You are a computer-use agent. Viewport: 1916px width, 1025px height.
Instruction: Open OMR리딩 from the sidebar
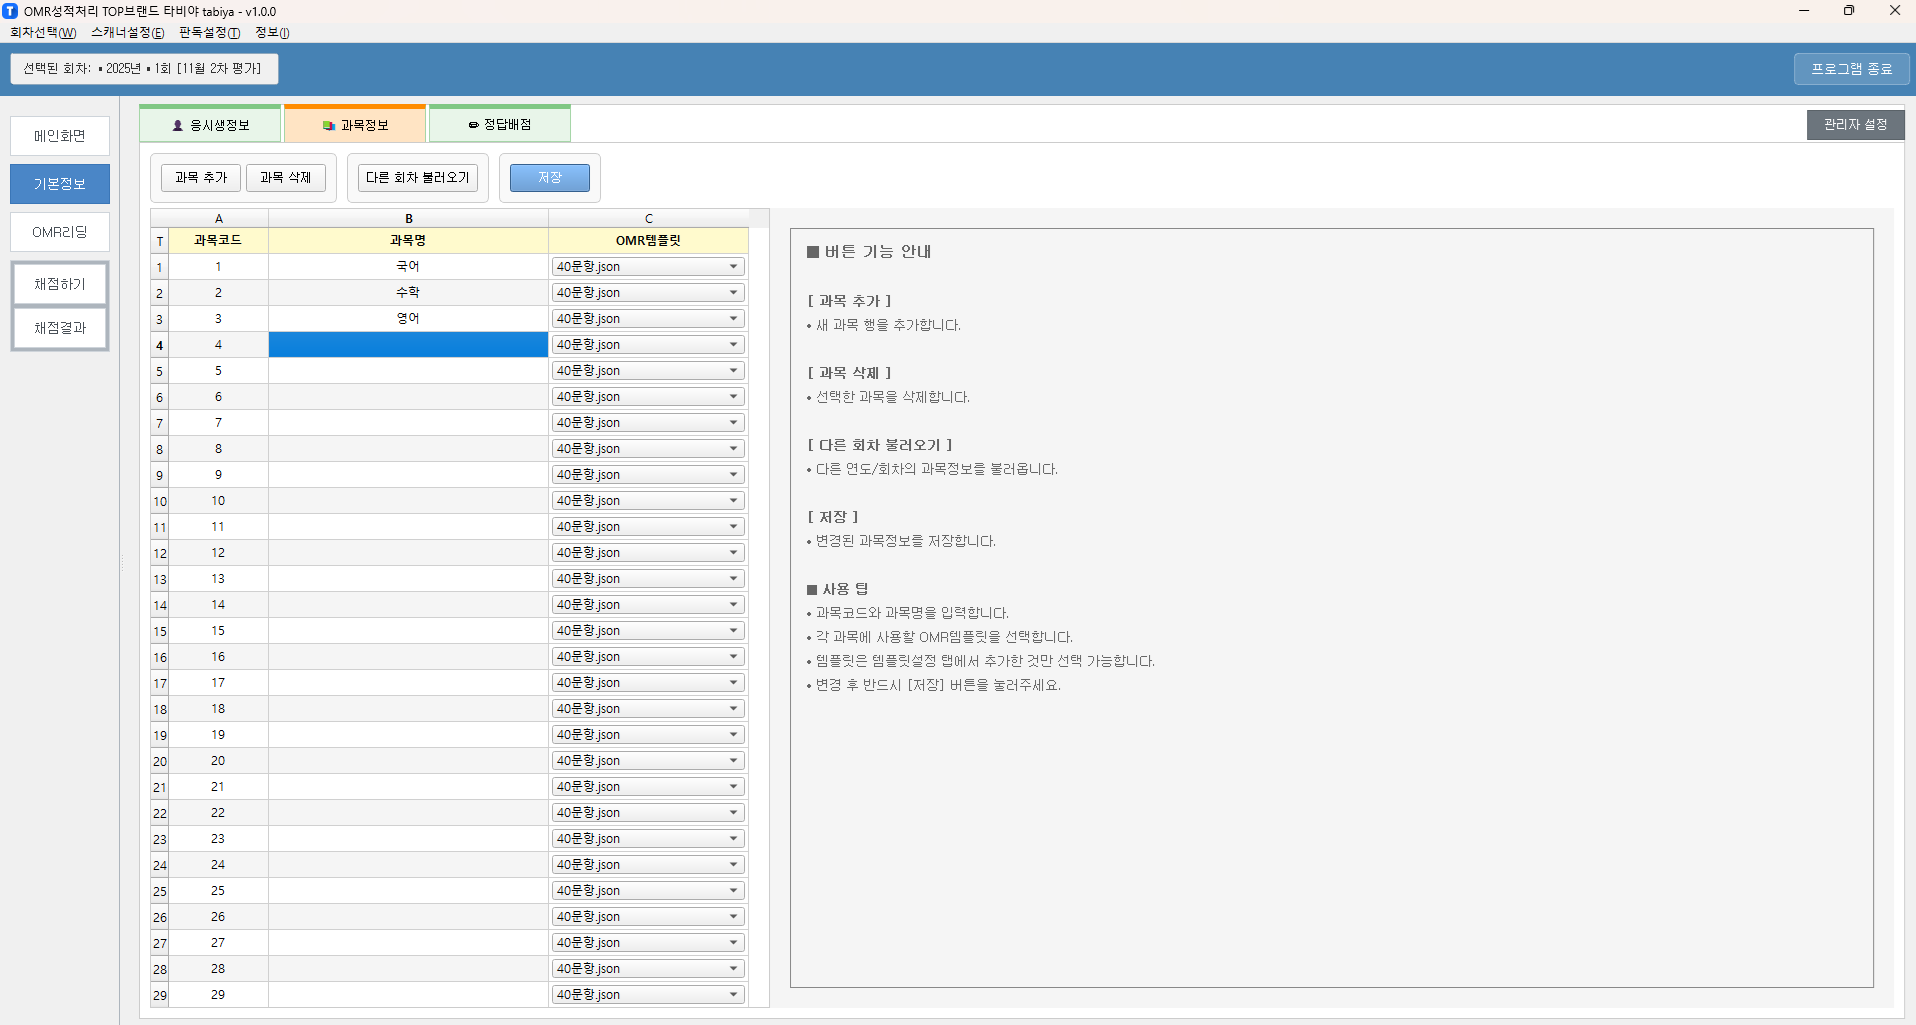pyautogui.click(x=60, y=232)
